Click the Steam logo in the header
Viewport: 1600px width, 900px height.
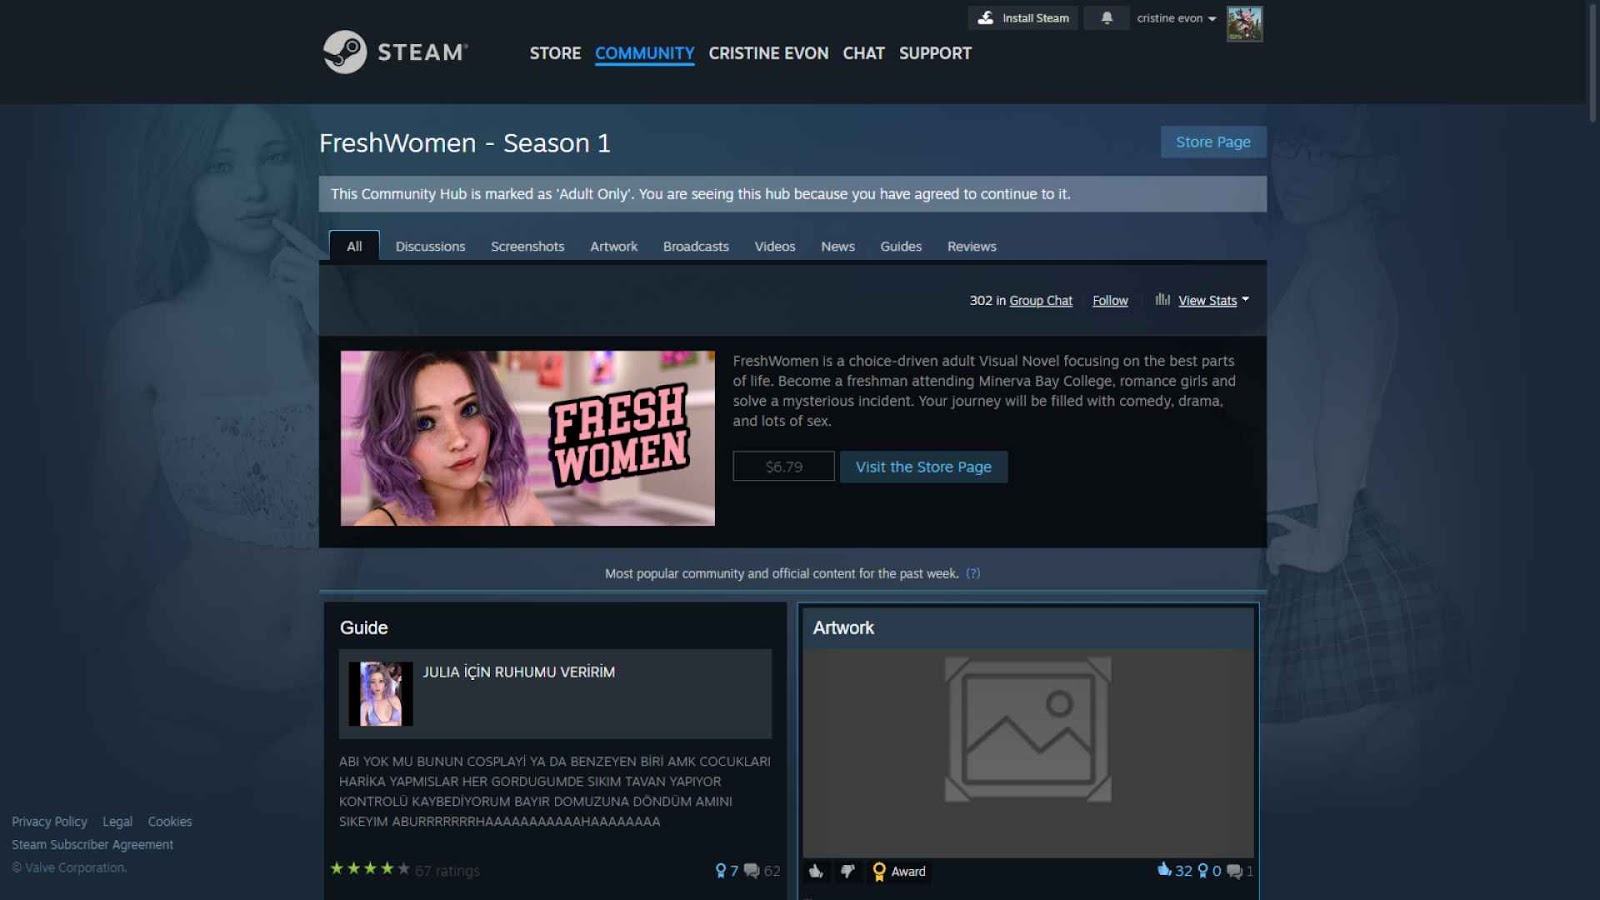[x=395, y=52]
